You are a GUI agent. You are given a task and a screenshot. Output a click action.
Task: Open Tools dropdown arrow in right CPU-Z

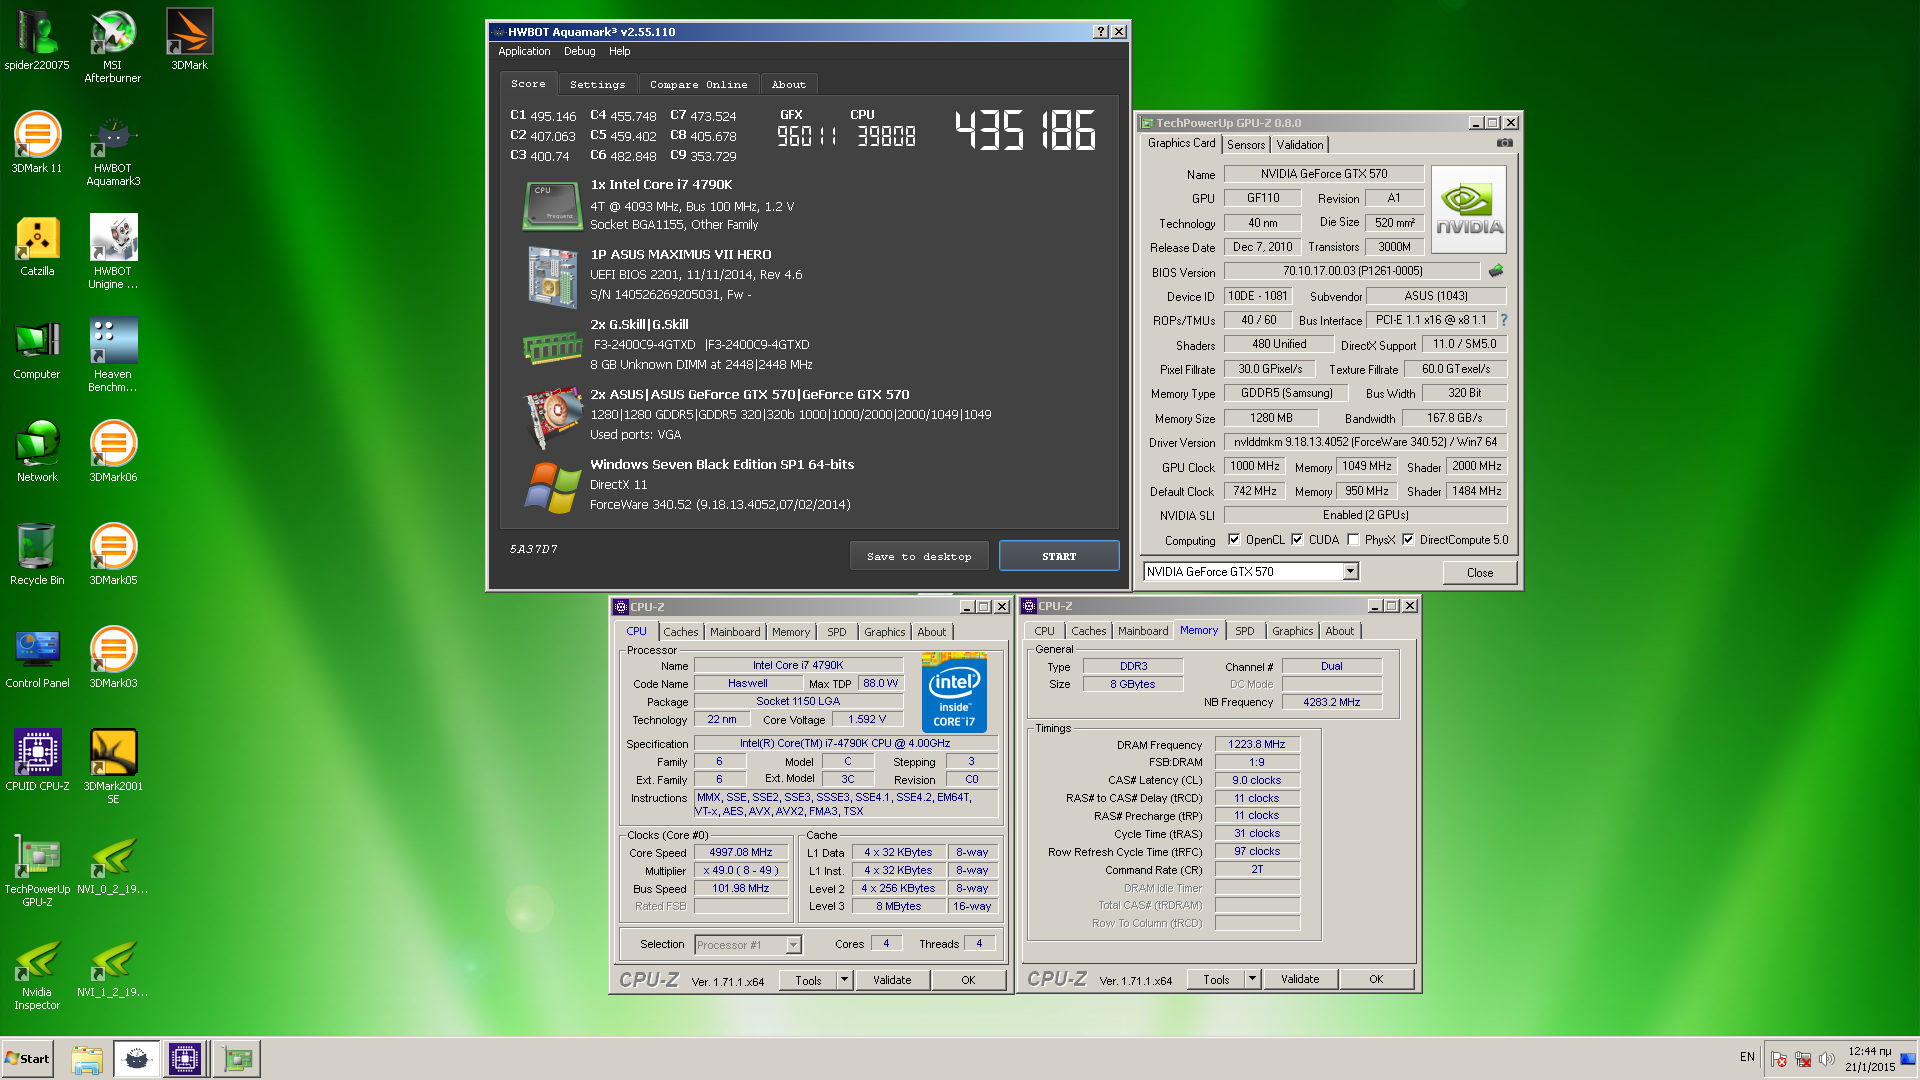pos(1252,980)
